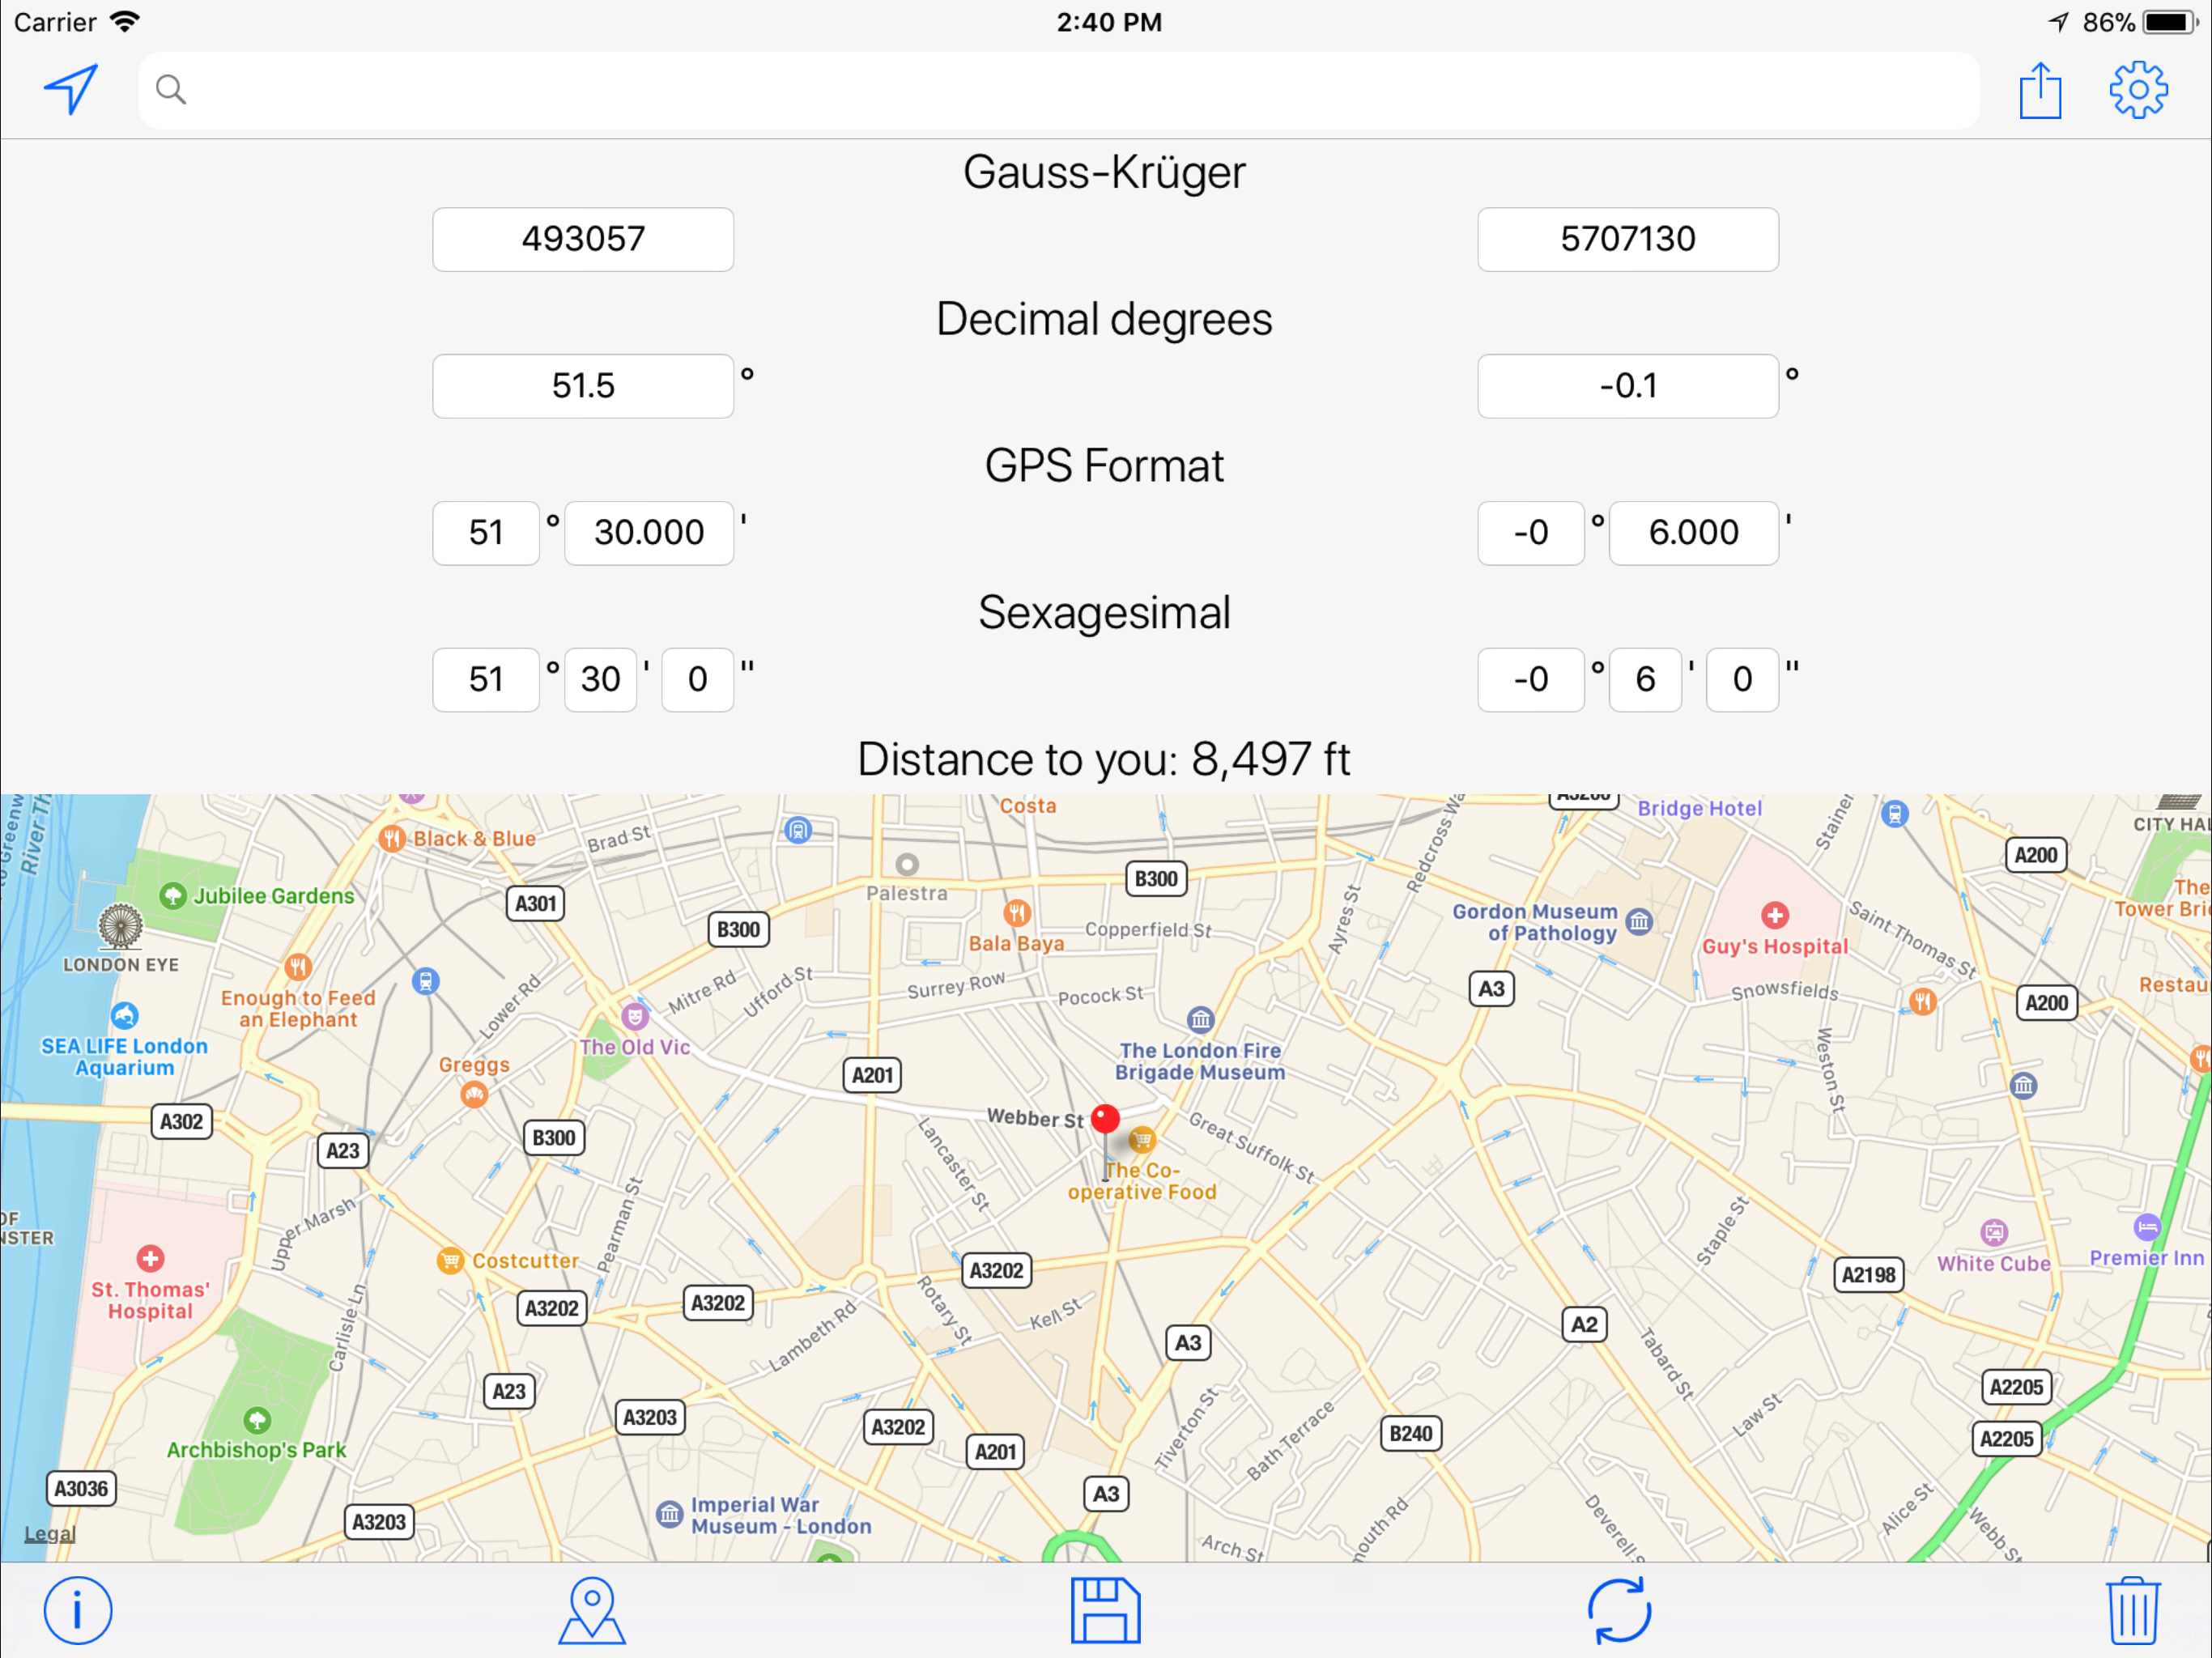The height and width of the screenshot is (1658, 2212).
Task: Edit Gauss-Krüger easting field 493057
Action: point(583,239)
